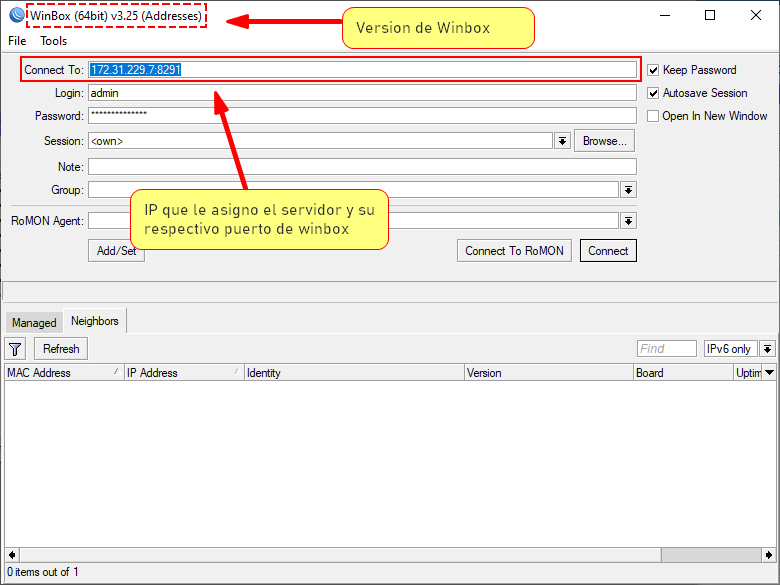Close the WinBox window

click(756, 15)
